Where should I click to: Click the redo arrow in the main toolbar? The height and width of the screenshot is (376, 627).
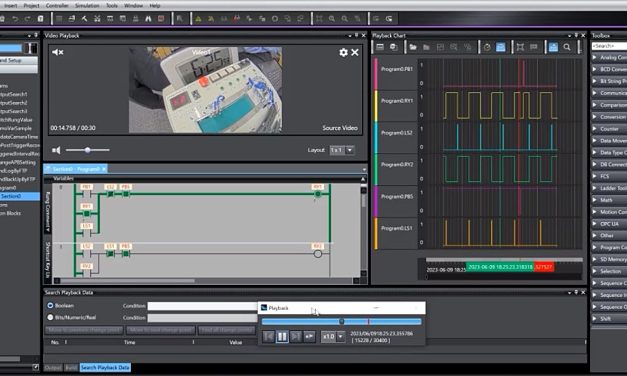[x=28, y=18]
